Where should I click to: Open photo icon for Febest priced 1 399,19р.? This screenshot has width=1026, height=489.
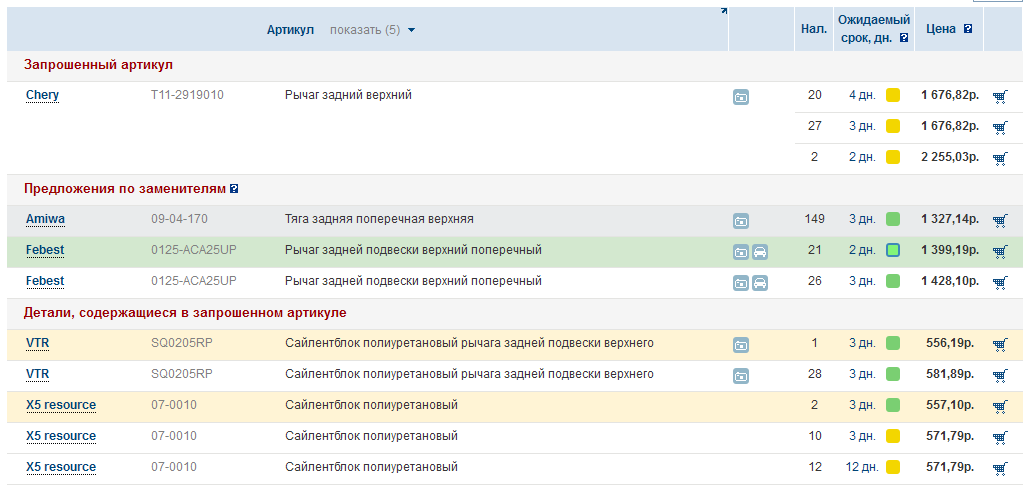tap(741, 252)
